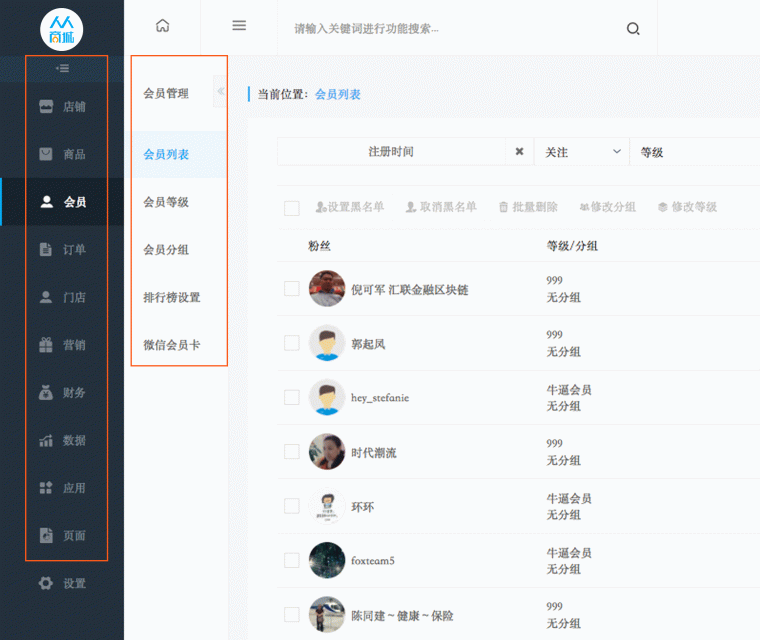Screen dimensions: 760x640
Task: Check the box for 时代潮流
Action: coord(292,451)
